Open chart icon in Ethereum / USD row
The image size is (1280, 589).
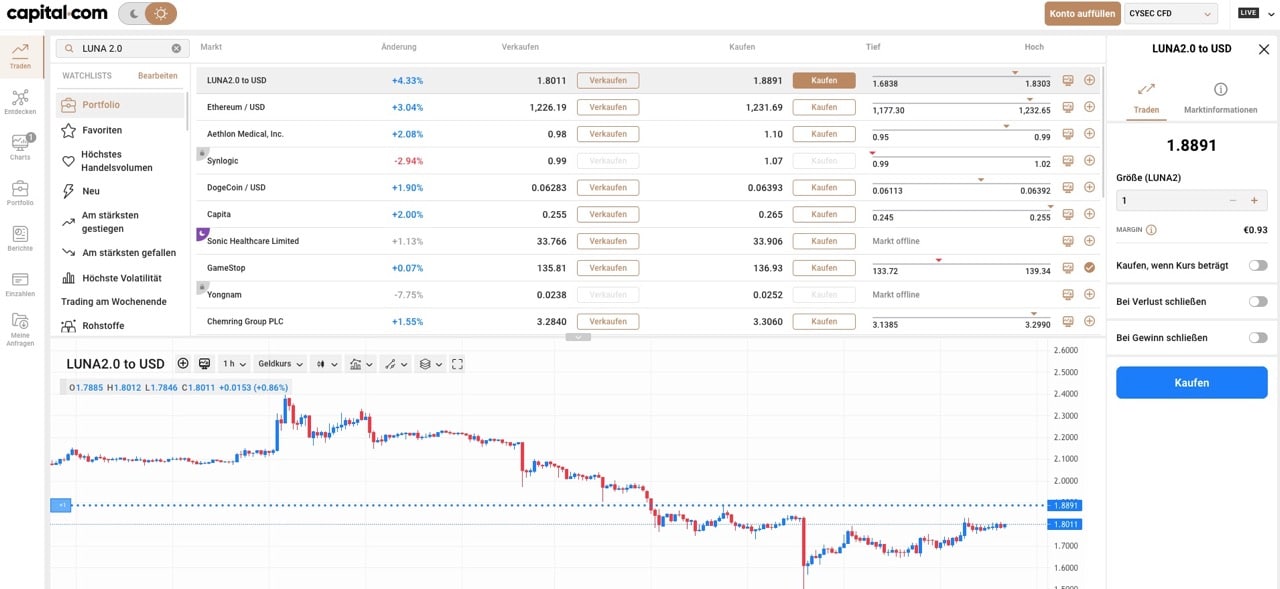coord(1068,107)
